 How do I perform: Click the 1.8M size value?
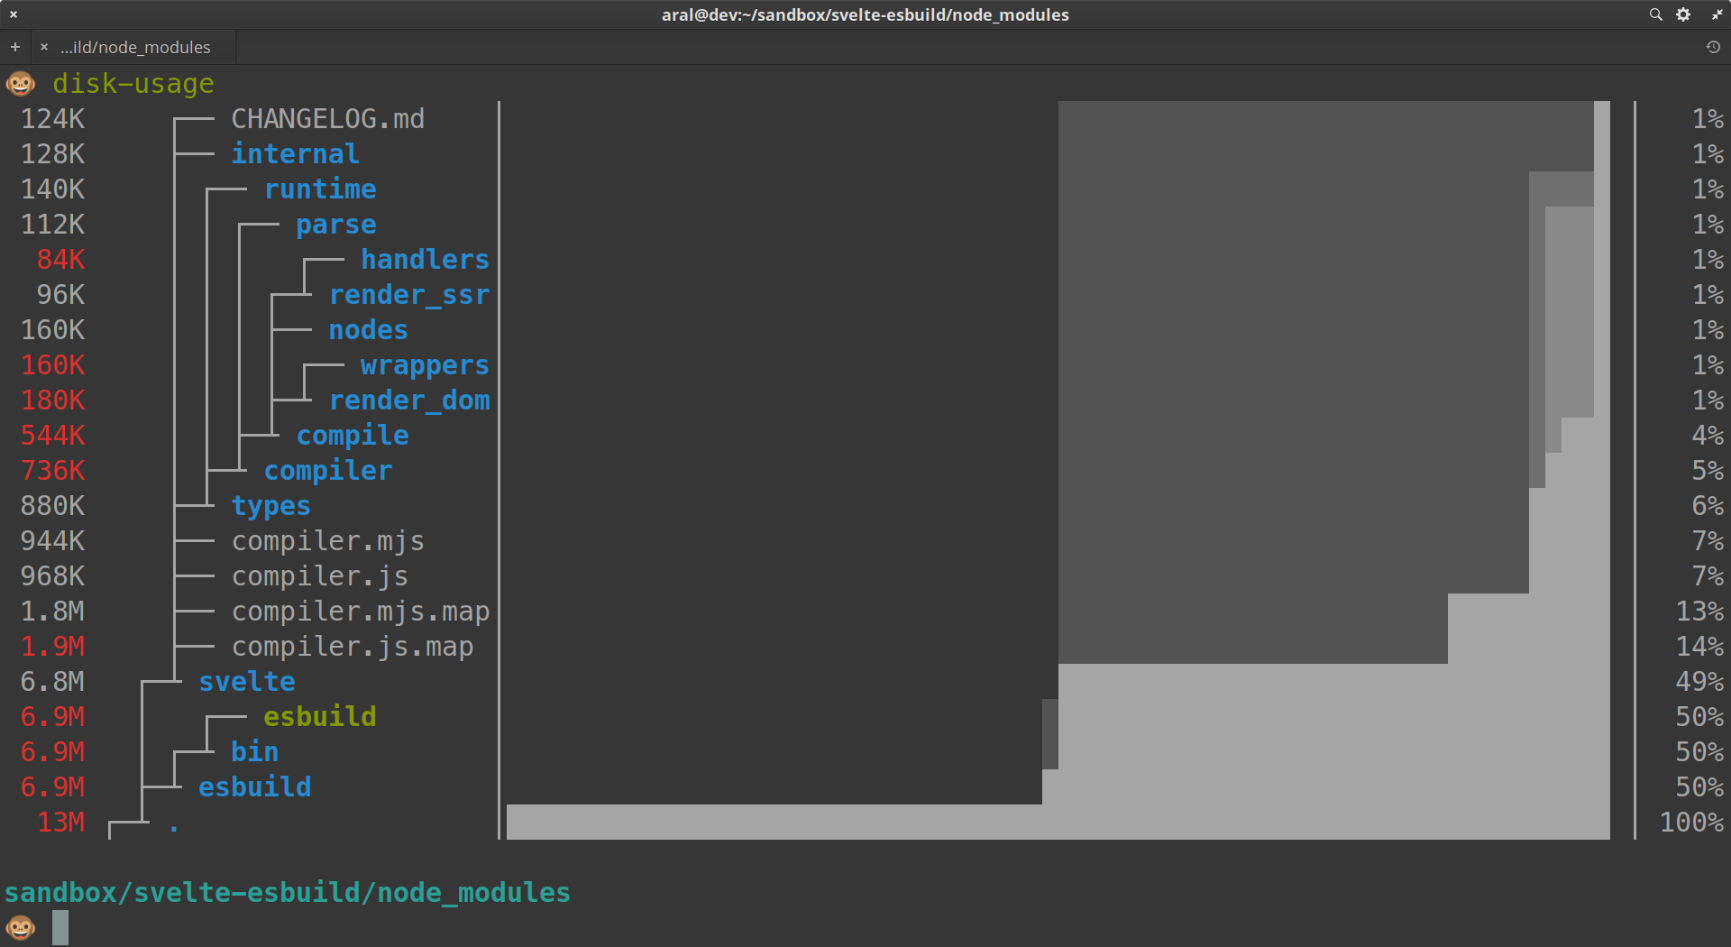pos(53,611)
